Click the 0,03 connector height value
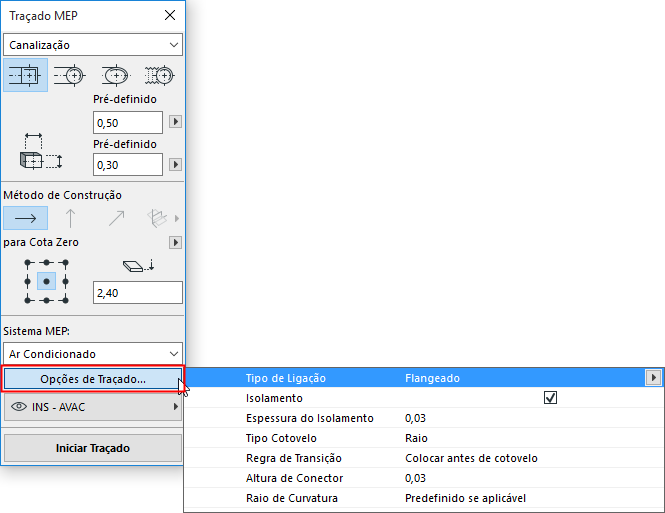 pos(415,478)
